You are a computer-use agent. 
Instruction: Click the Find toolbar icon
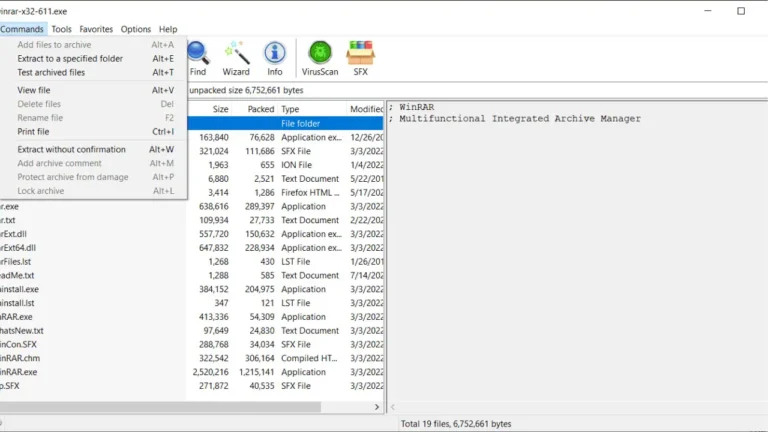coord(198,58)
